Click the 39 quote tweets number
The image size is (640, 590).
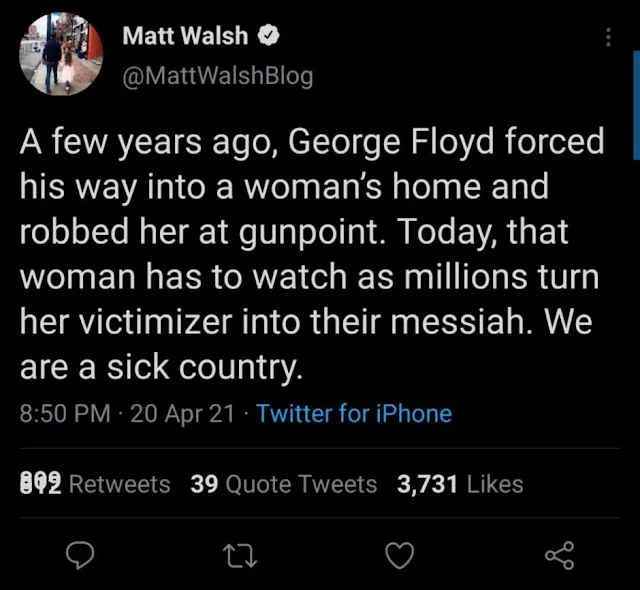click(x=204, y=484)
